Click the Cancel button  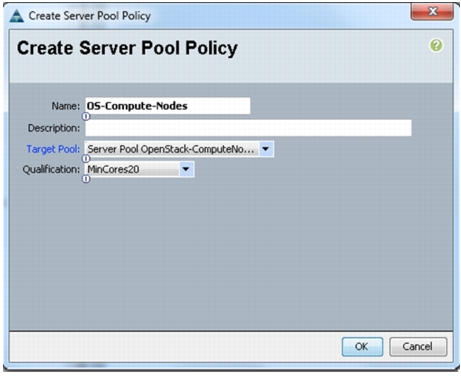pos(418,347)
